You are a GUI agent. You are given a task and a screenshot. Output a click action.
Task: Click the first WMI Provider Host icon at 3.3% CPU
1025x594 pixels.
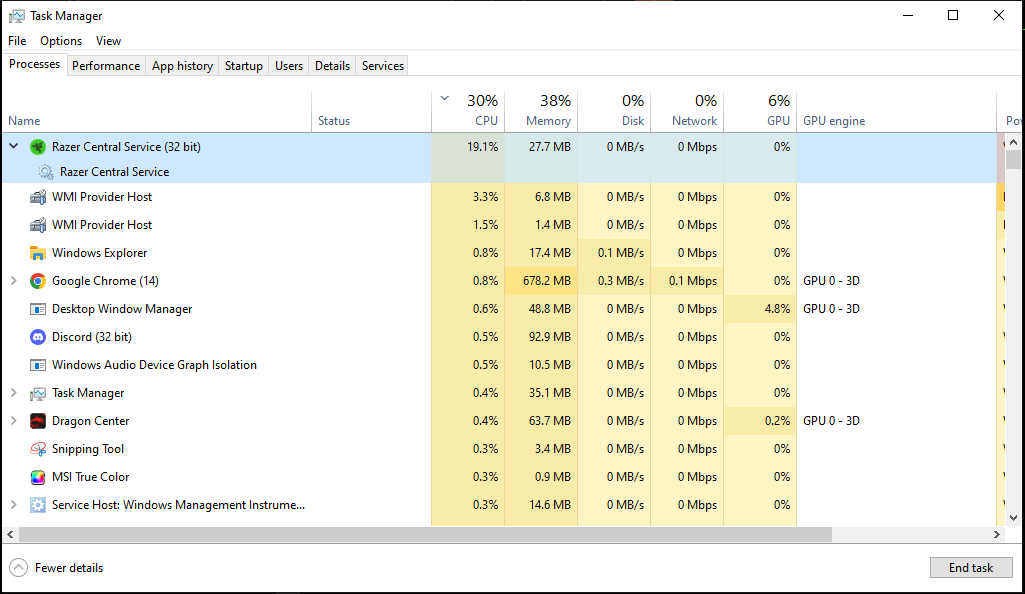(38, 197)
